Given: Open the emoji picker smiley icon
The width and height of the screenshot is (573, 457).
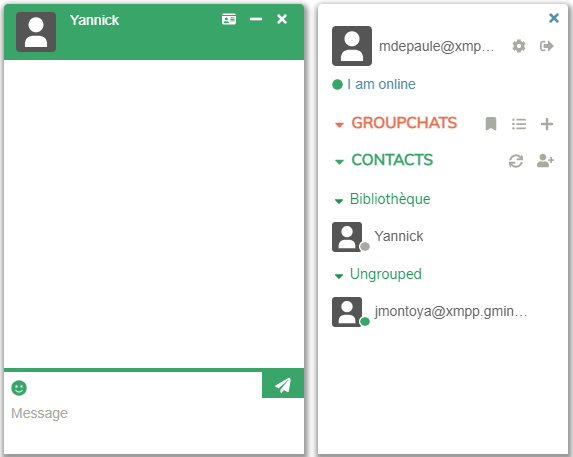Looking at the screenshot, I should [19, 388].
